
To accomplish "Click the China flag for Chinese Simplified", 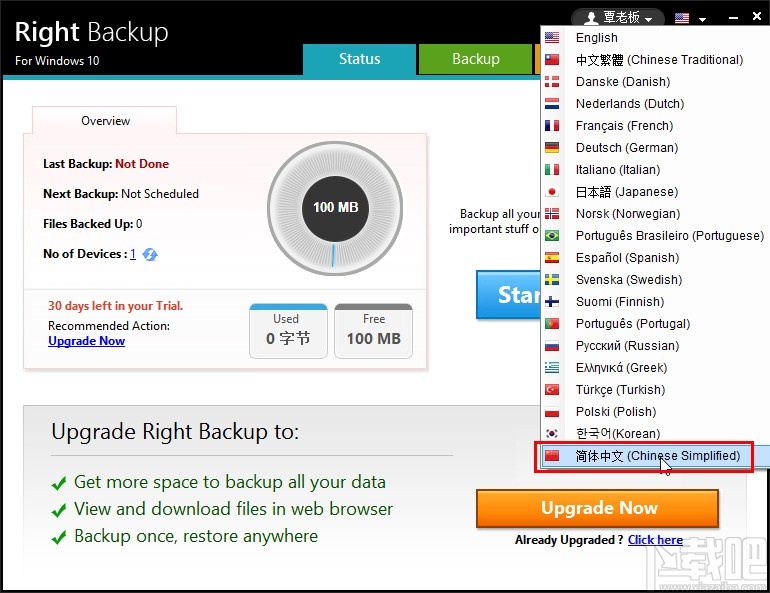I will click(x=552, y=456).
